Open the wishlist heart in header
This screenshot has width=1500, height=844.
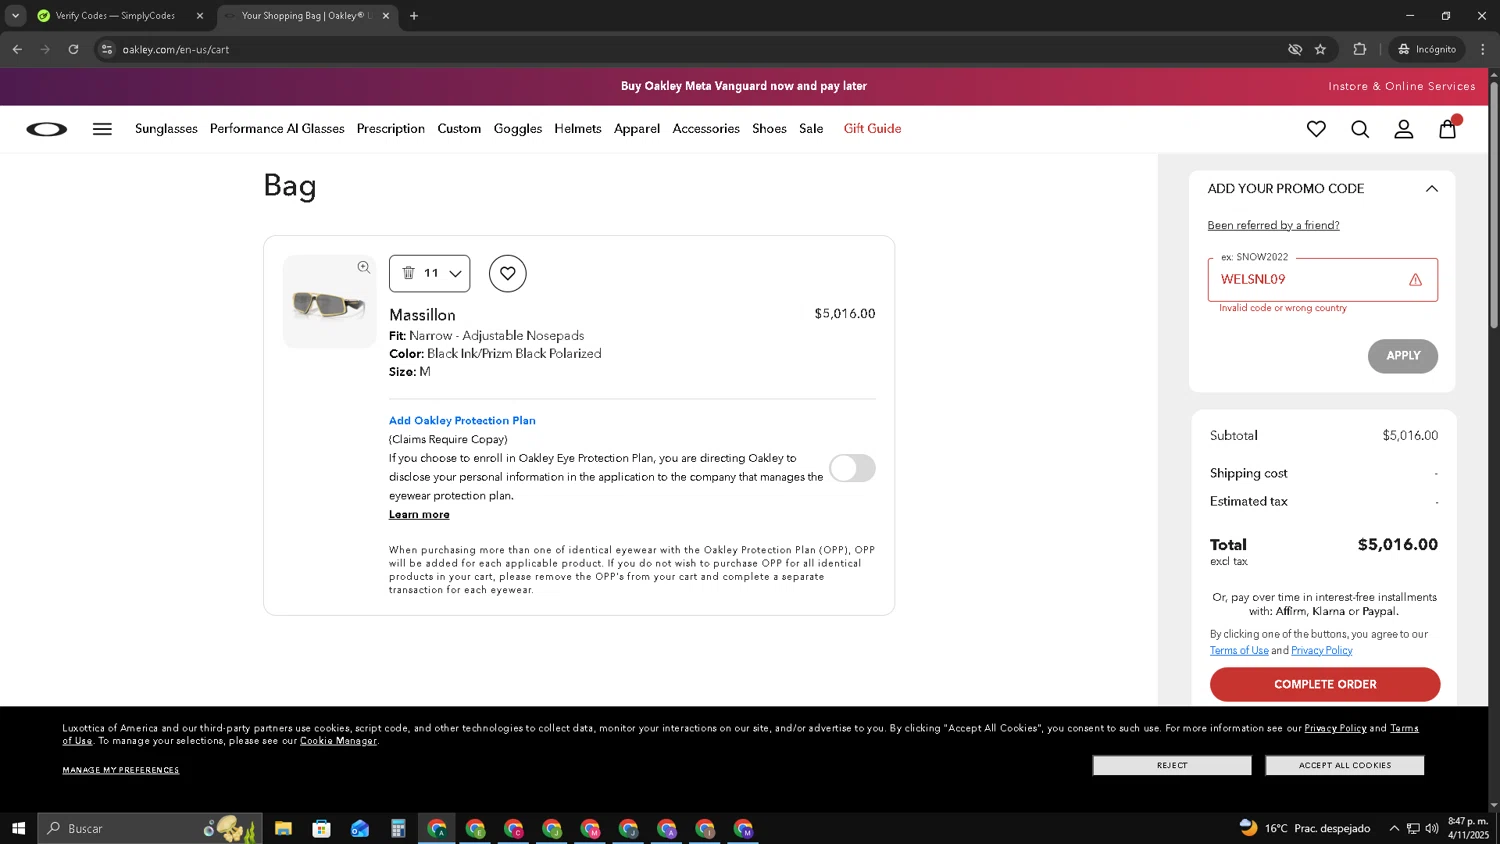tap(1316, 129)
